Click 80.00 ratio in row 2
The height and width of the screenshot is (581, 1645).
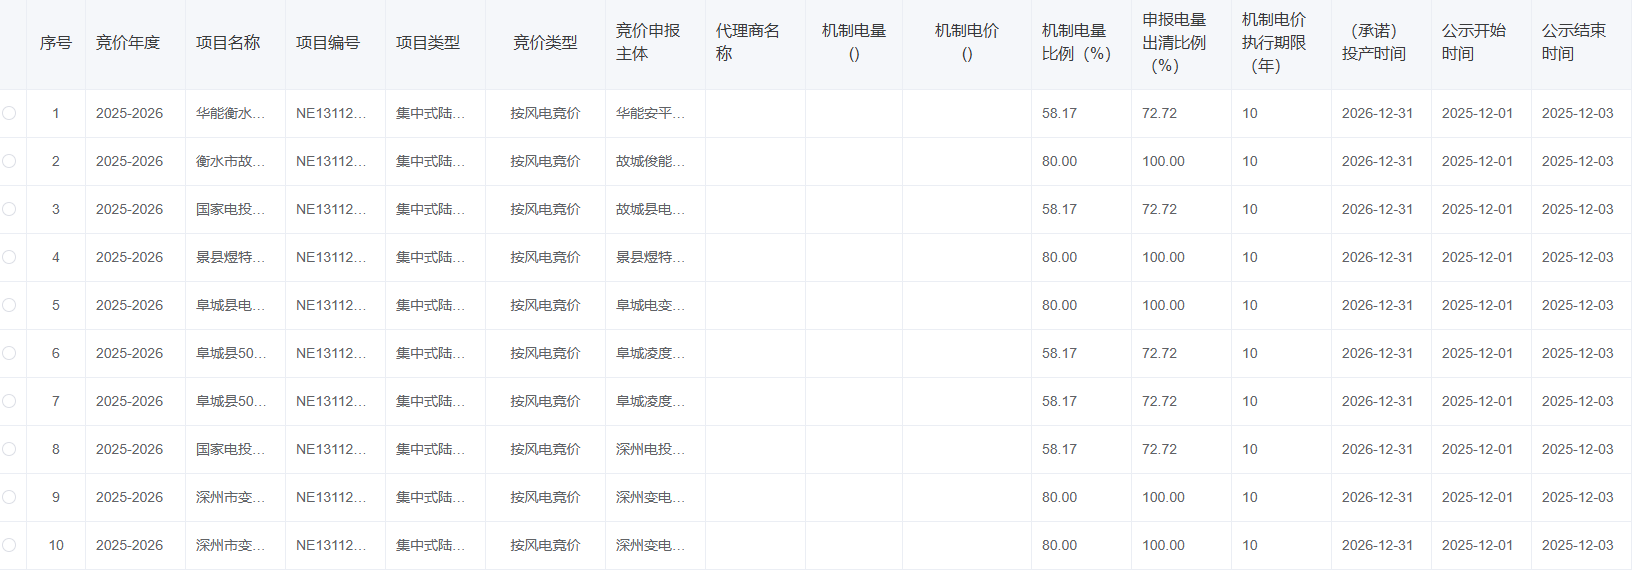(x=1059, y=161)
